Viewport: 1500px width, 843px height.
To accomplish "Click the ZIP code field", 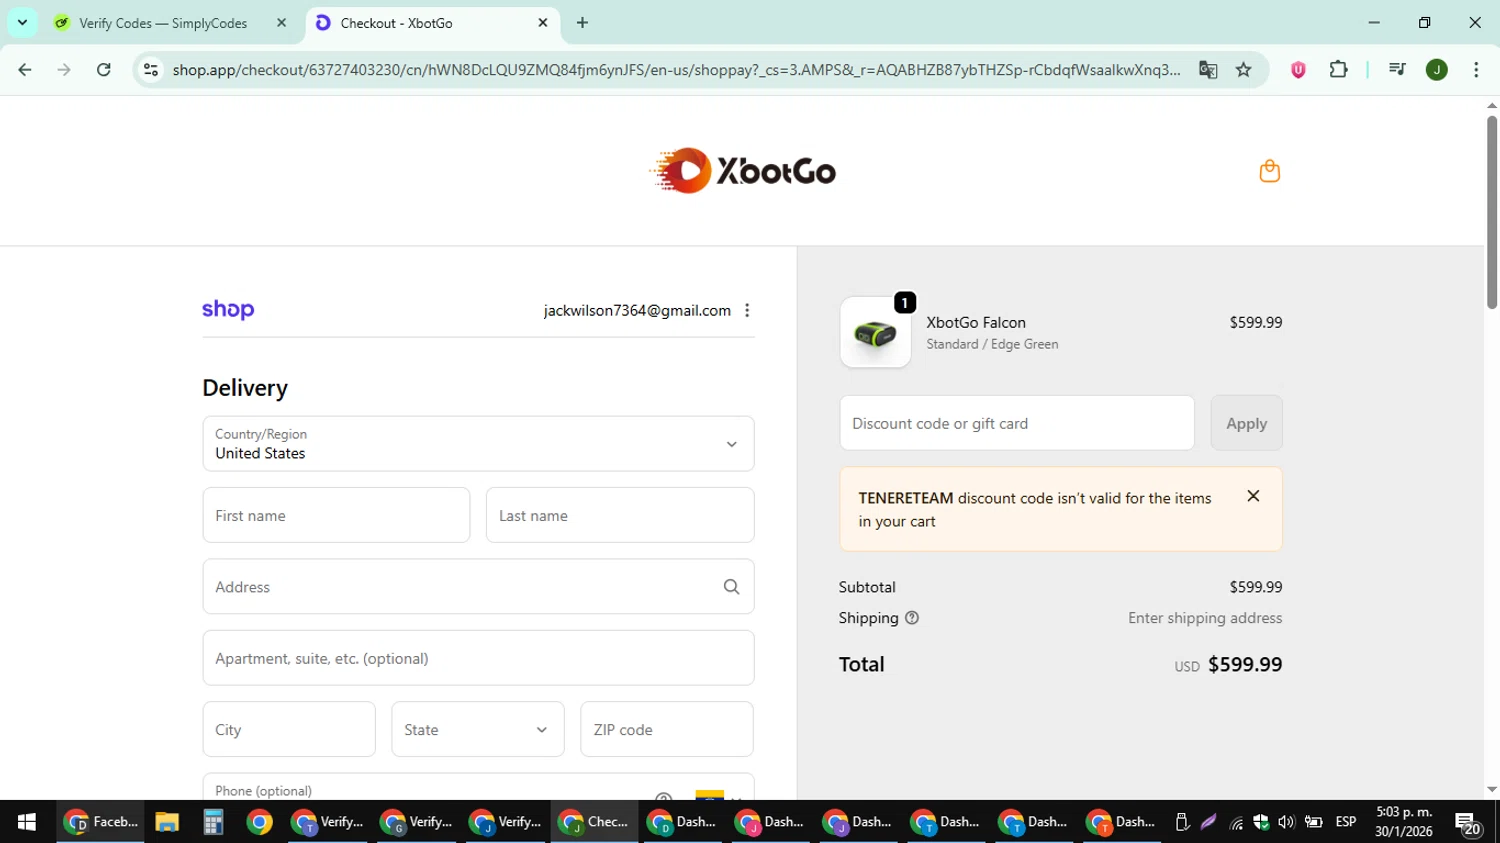I will pyautogui.click(x=667, y=730).
